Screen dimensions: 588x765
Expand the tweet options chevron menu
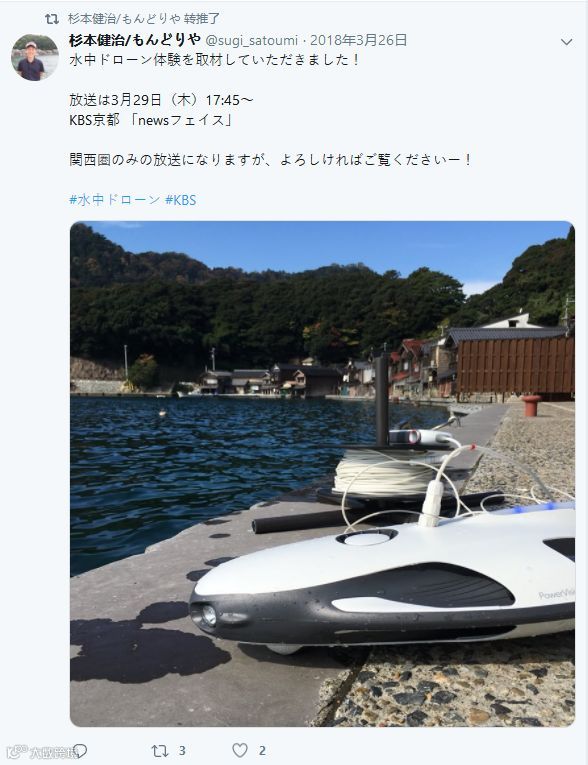[x=566, y=42]
